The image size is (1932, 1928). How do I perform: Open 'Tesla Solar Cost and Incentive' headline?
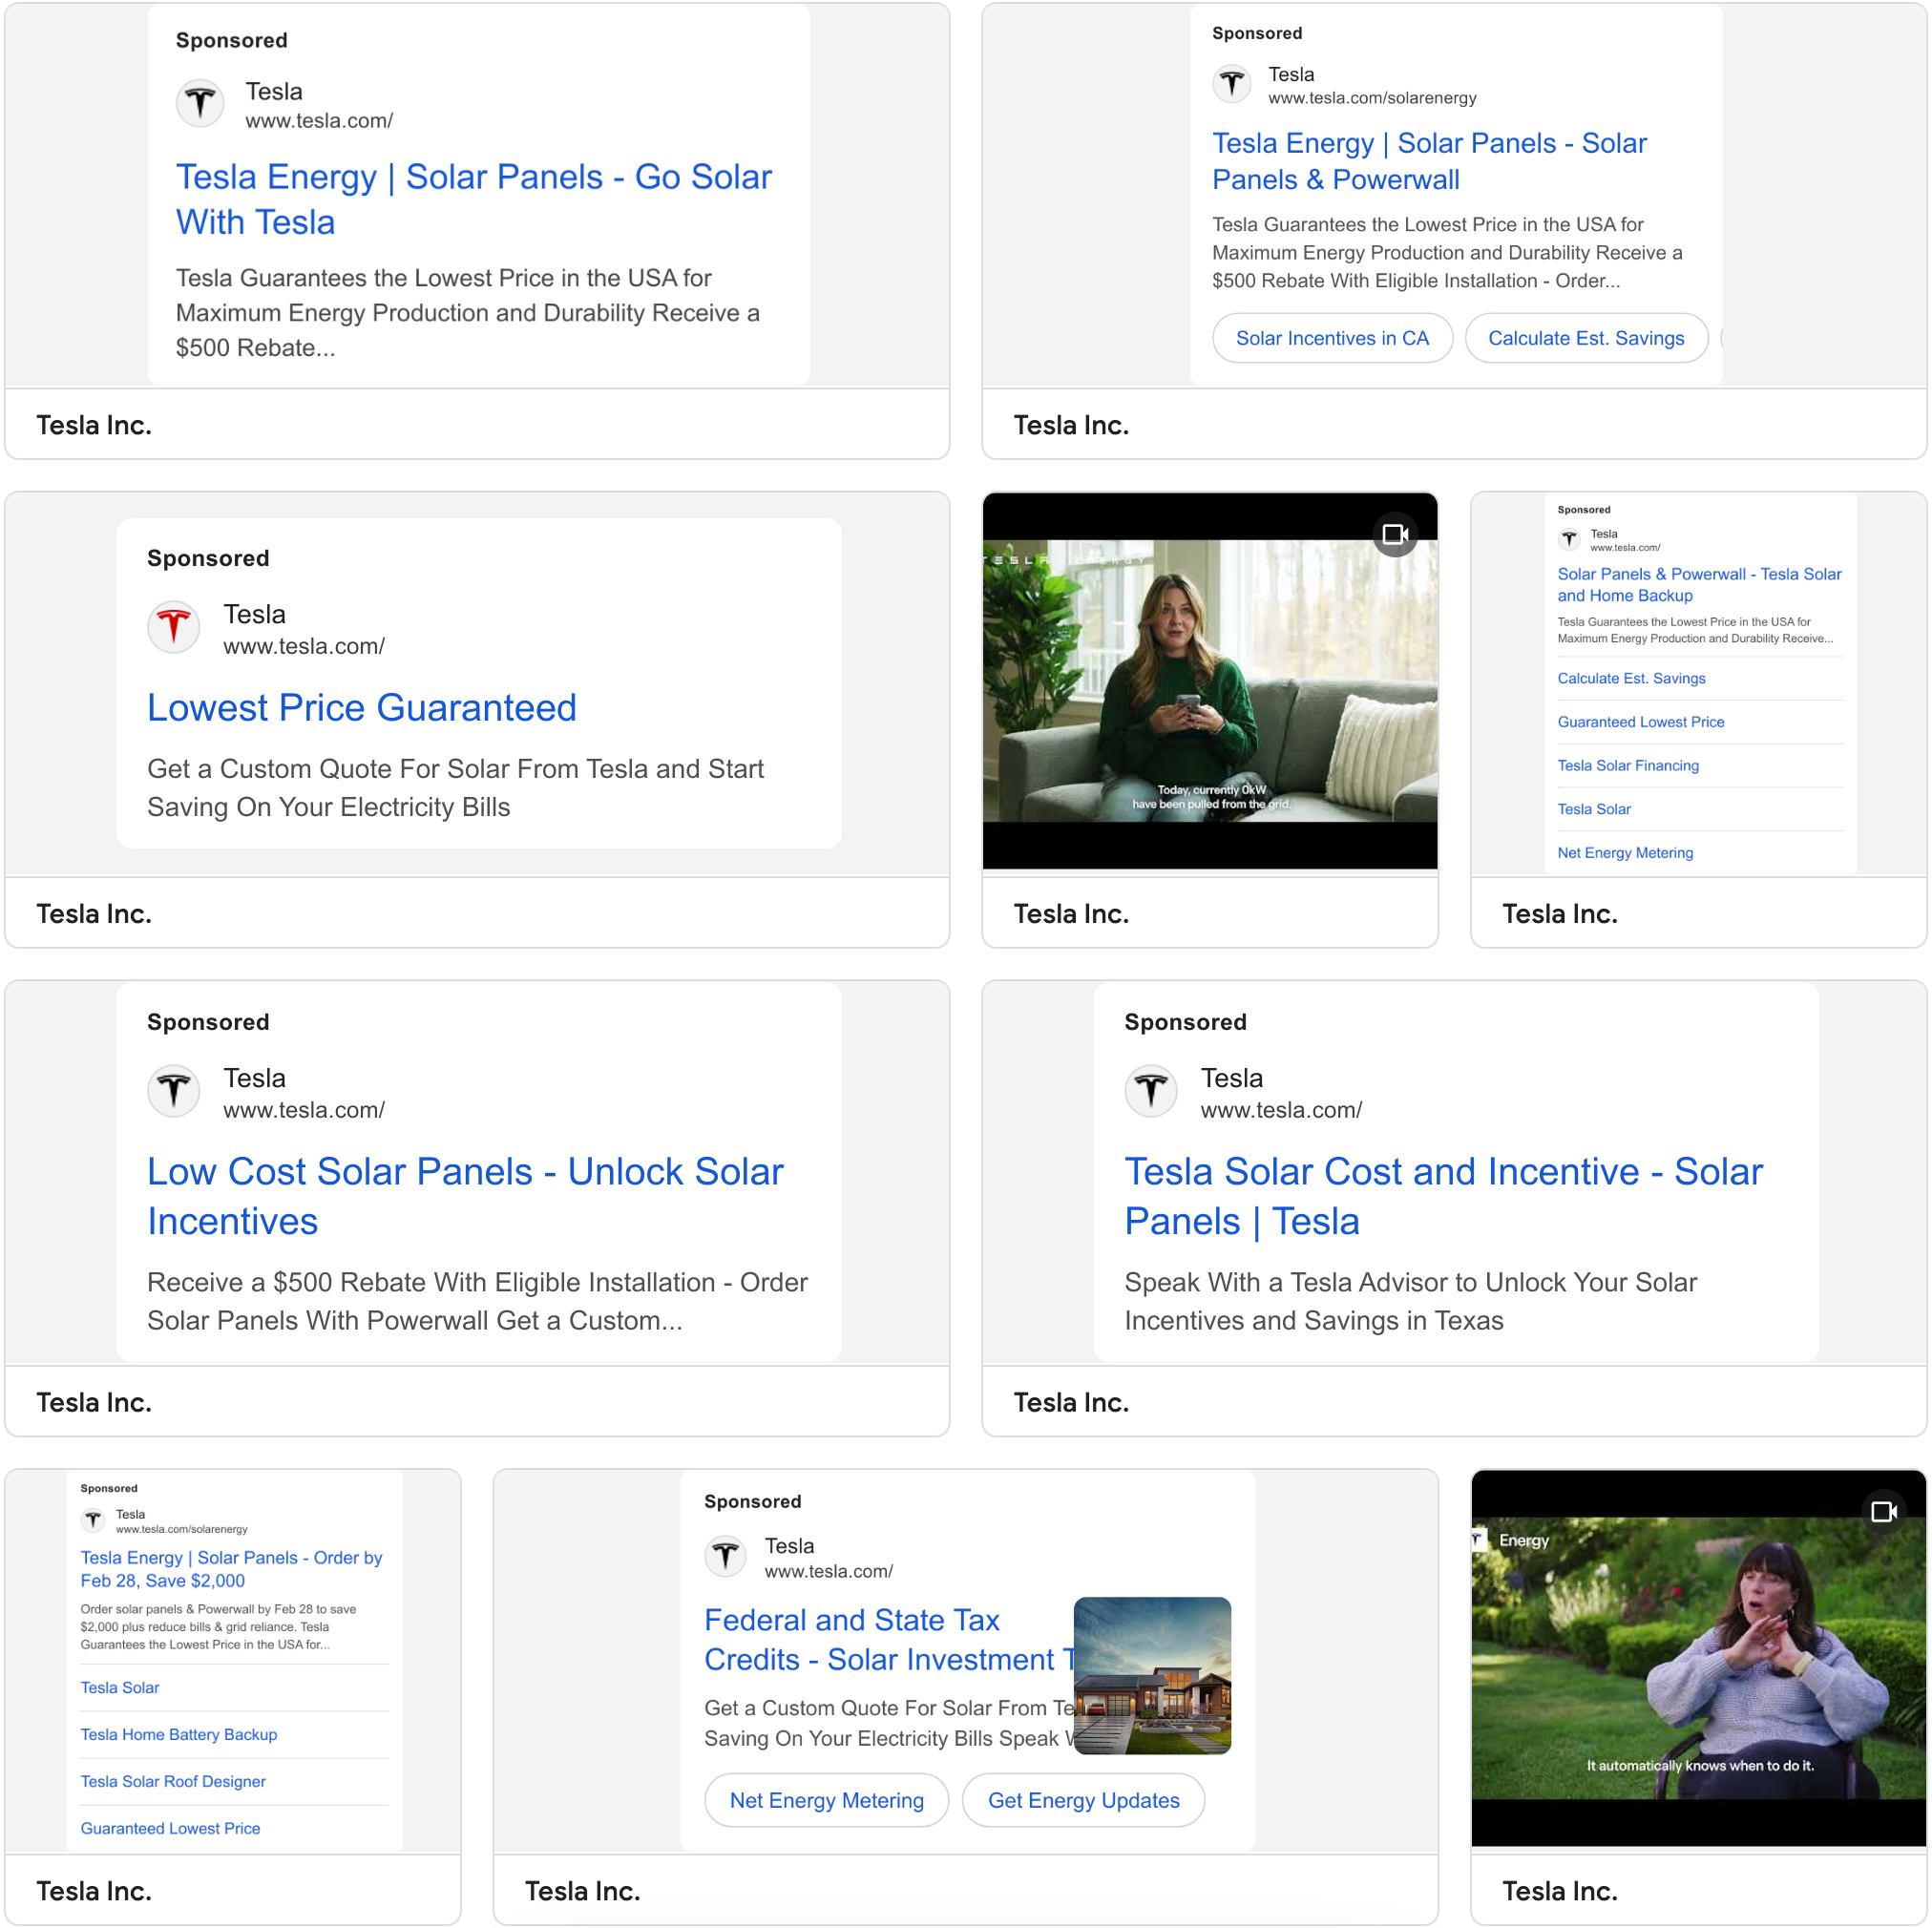tap(1444, 1196)
